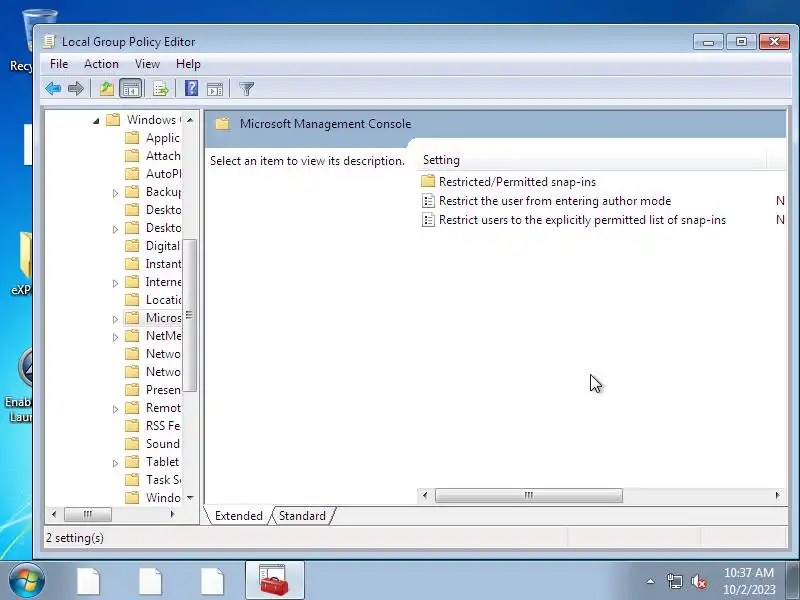
Task: Click 'Restrict the user from entering author mode'
Action: (x=555, y=201)
